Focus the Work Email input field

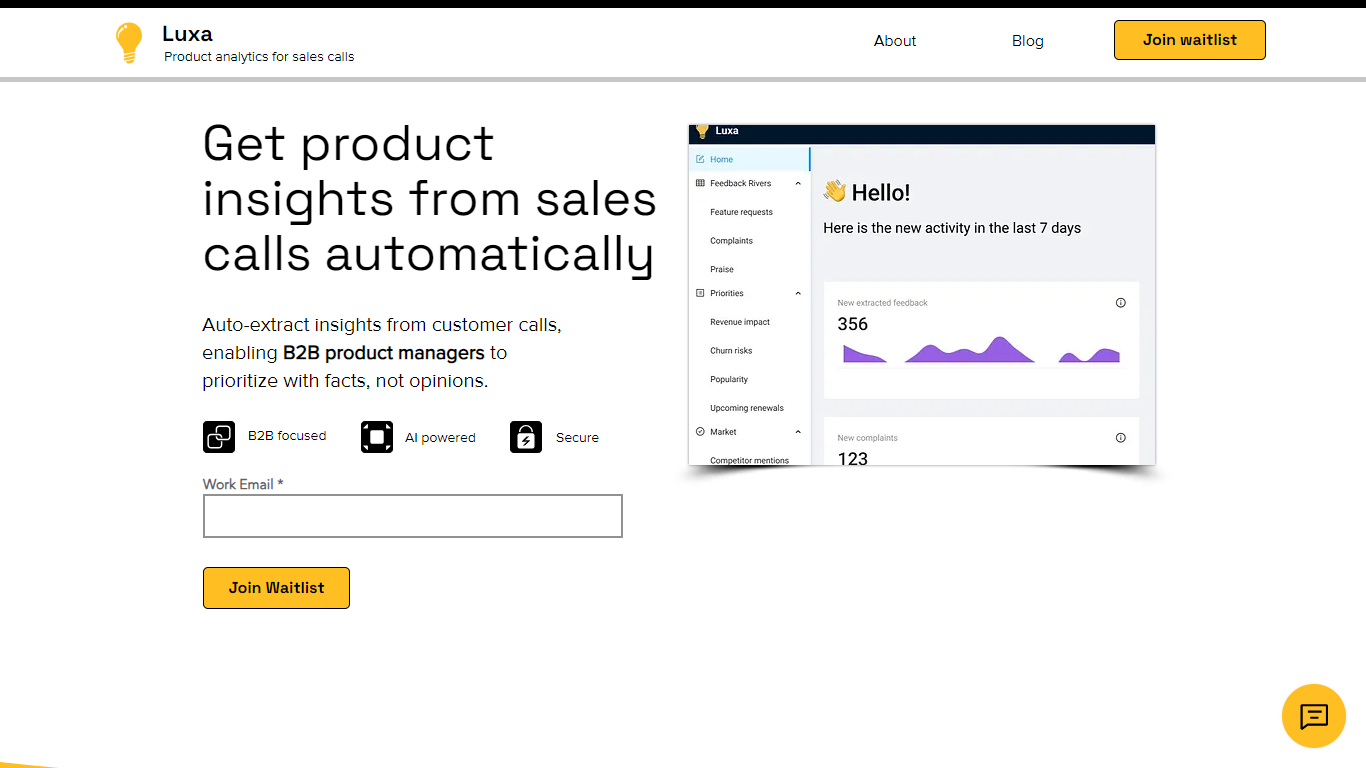pos(412,516)
